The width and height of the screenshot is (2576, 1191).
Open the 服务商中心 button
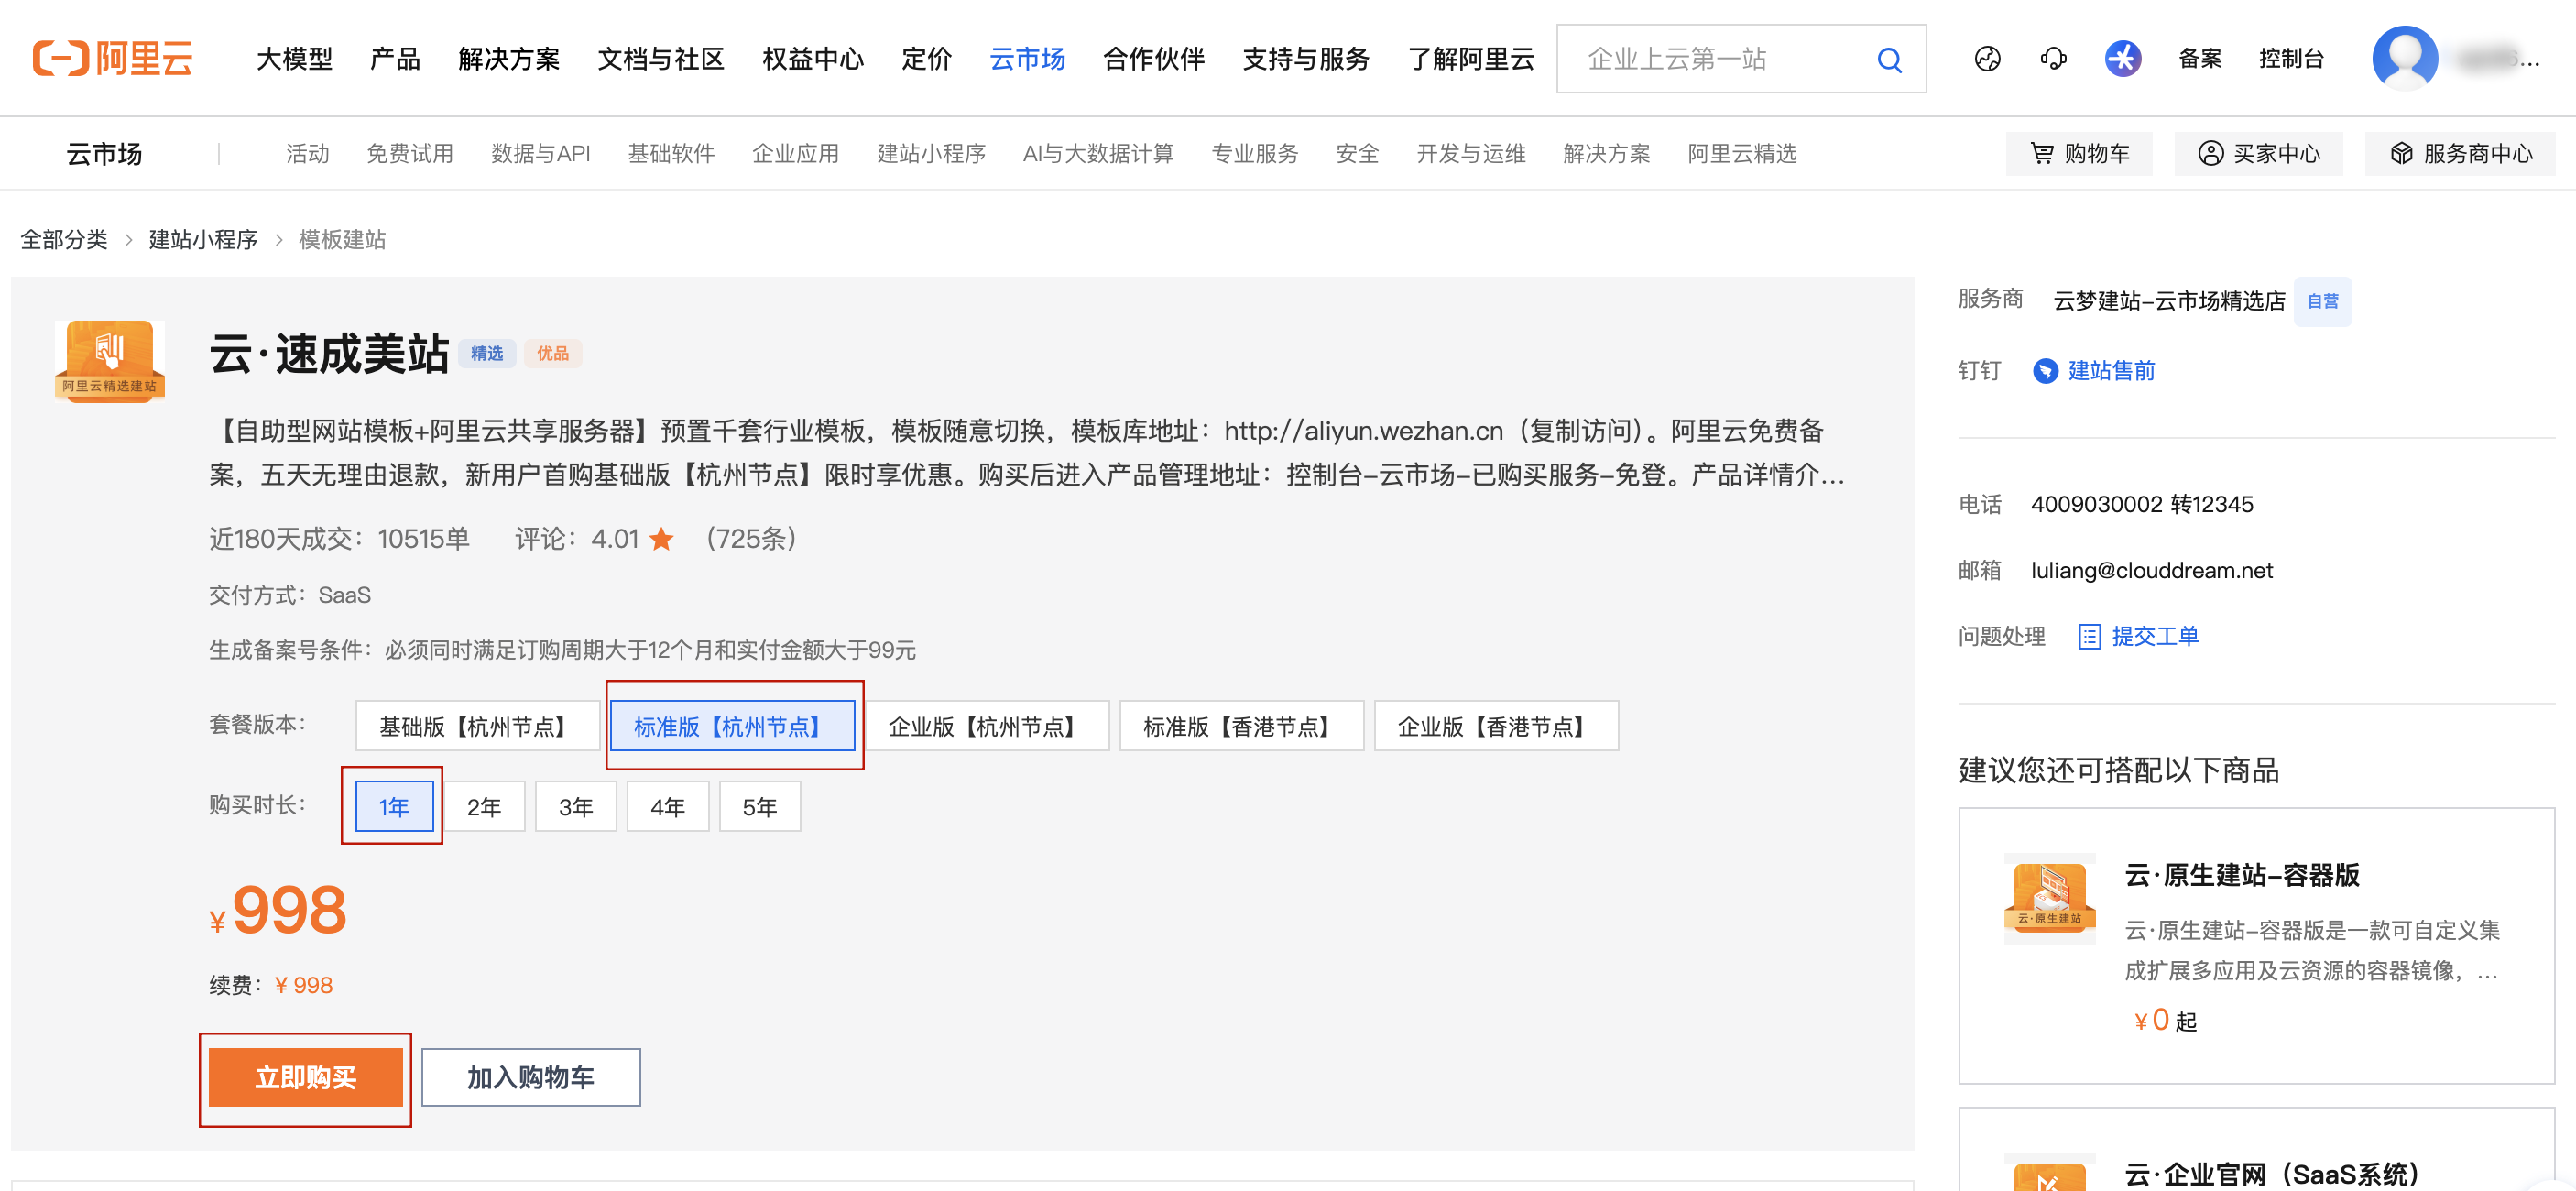click(2460, 153)
